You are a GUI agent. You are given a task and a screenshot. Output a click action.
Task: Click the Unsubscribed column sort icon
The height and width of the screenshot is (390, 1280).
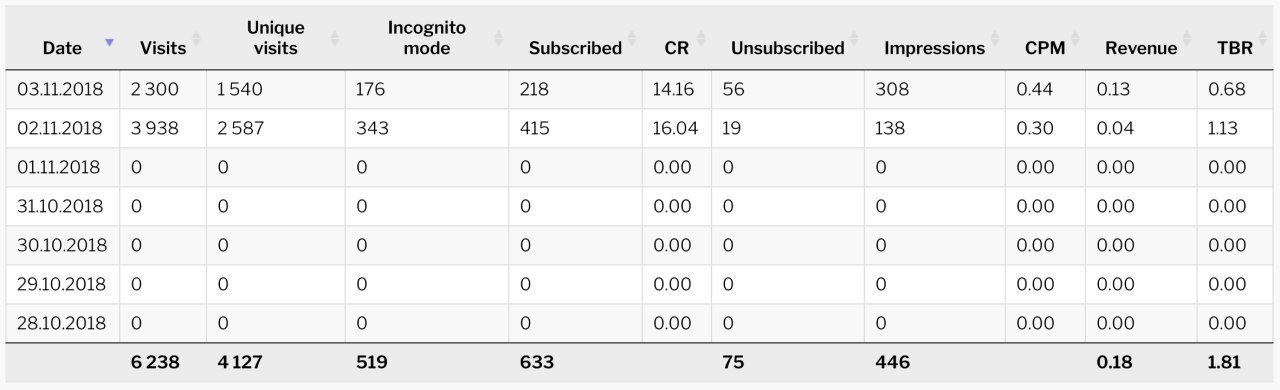(854, 40)
